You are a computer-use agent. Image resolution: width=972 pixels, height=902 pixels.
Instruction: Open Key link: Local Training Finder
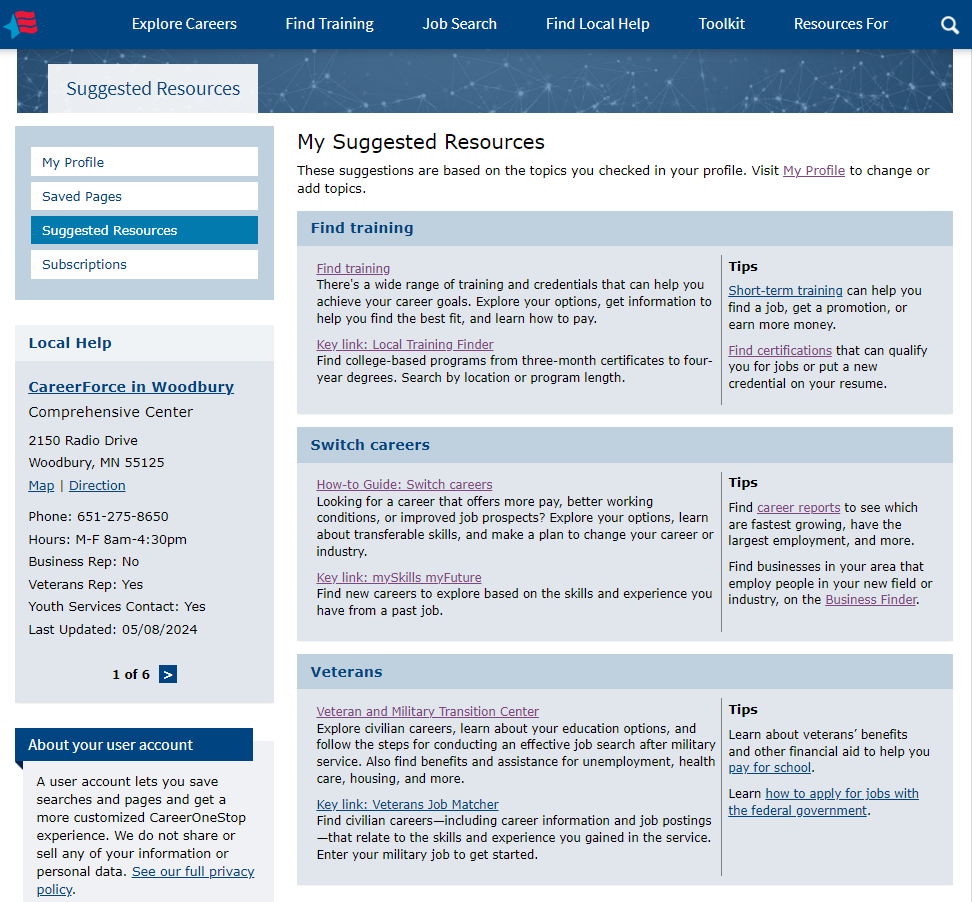405,345
